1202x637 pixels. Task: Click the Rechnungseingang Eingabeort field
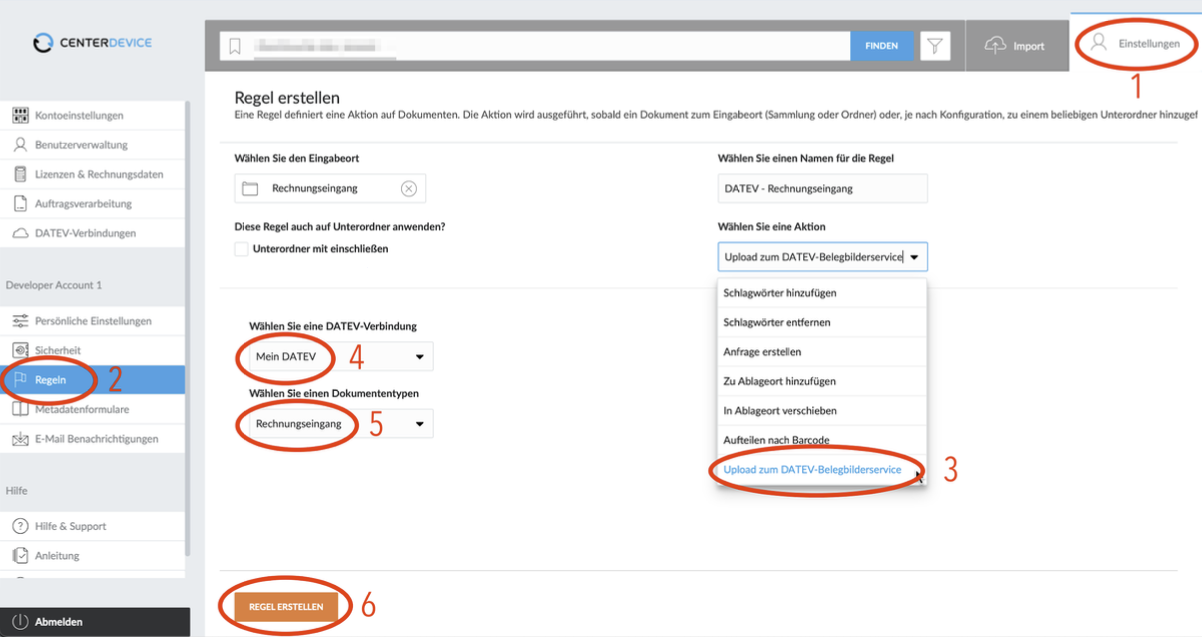[330, 188]
